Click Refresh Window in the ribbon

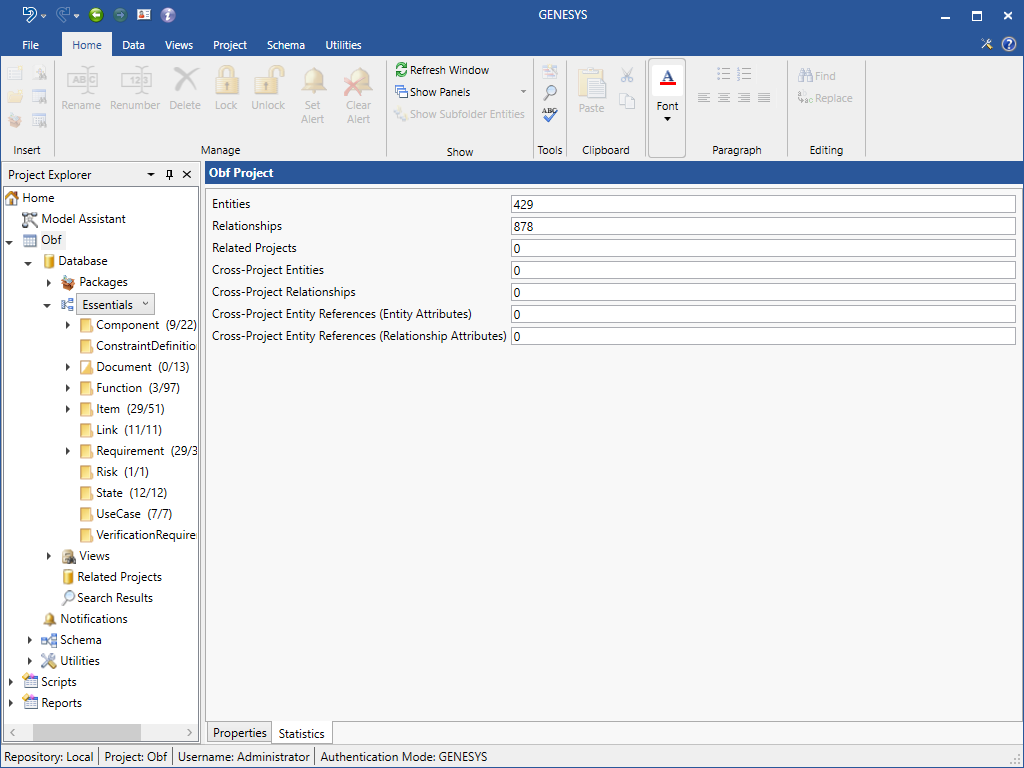(441, 70)
